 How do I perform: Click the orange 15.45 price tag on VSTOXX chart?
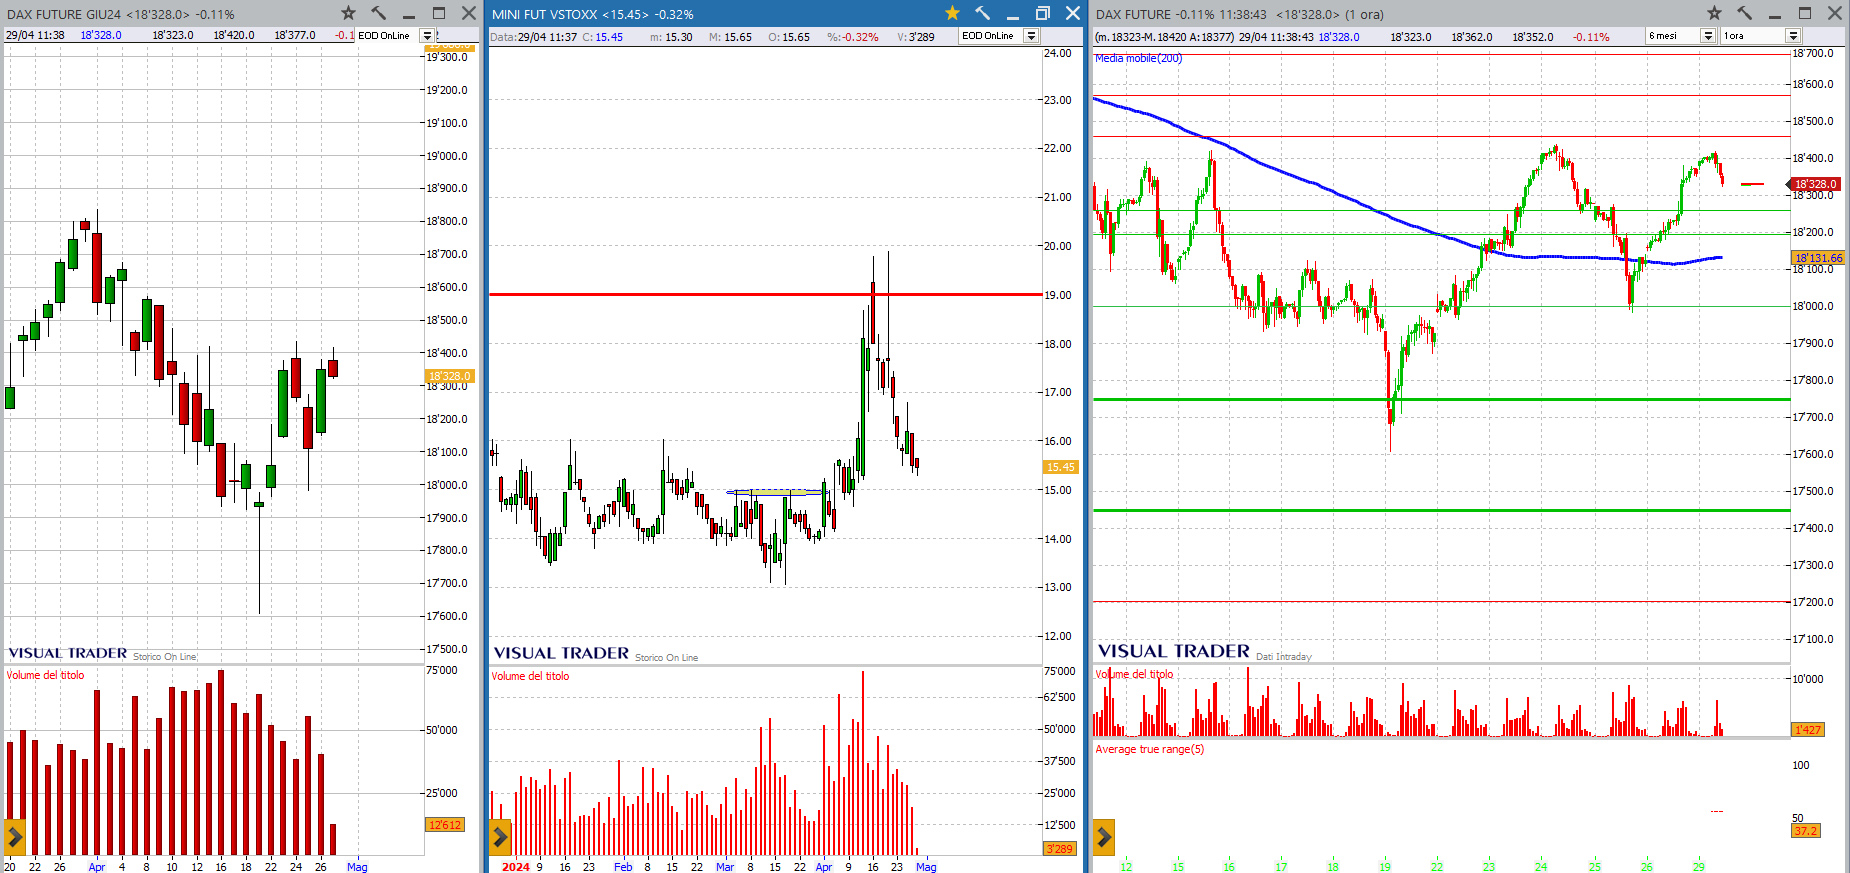pyautogui.click(x=1060, y=467)
